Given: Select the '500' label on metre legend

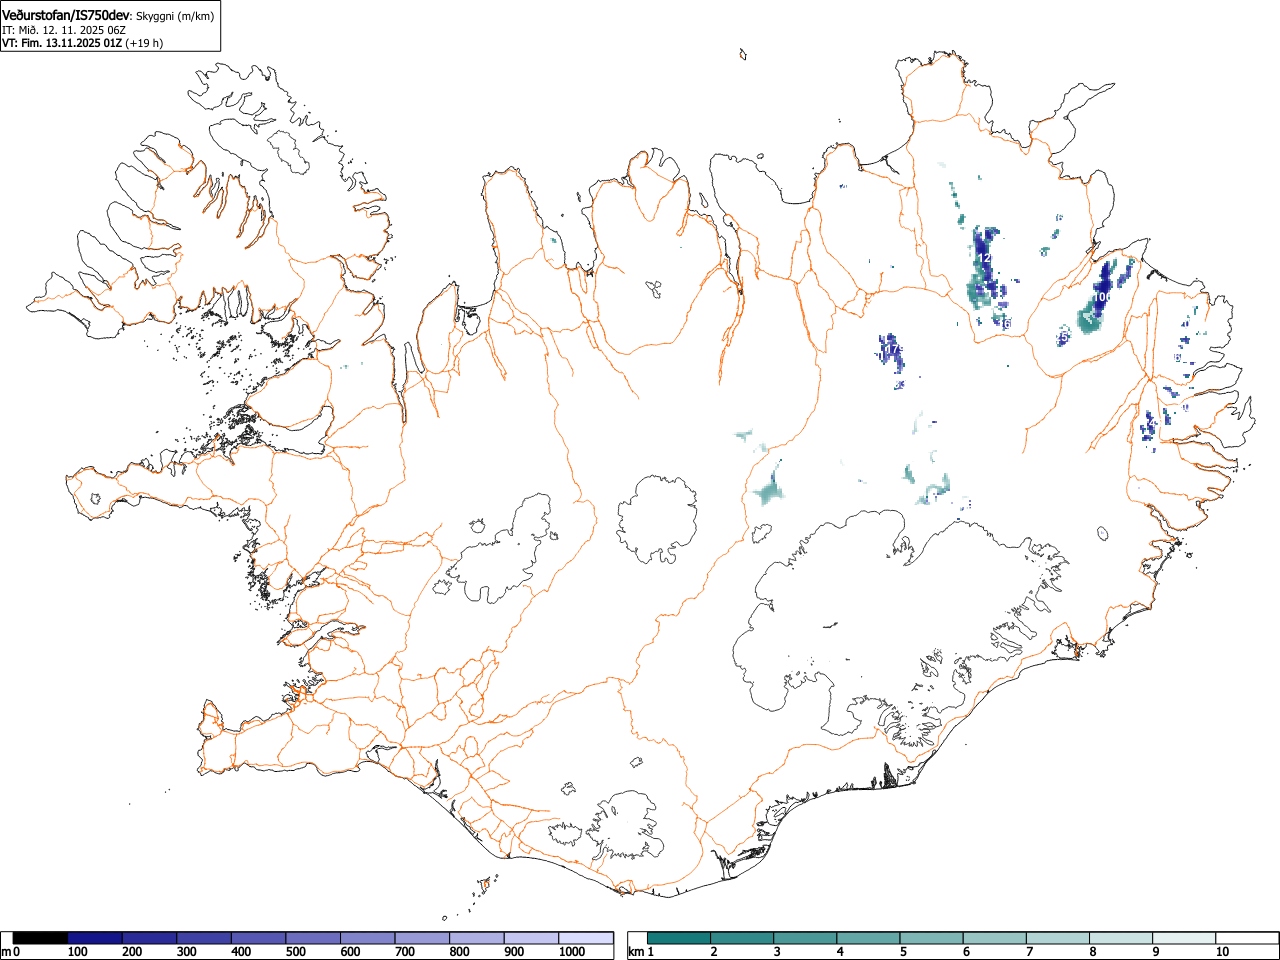Looking at the screenshot, I should pyautogui.click(x=295, y=952).
